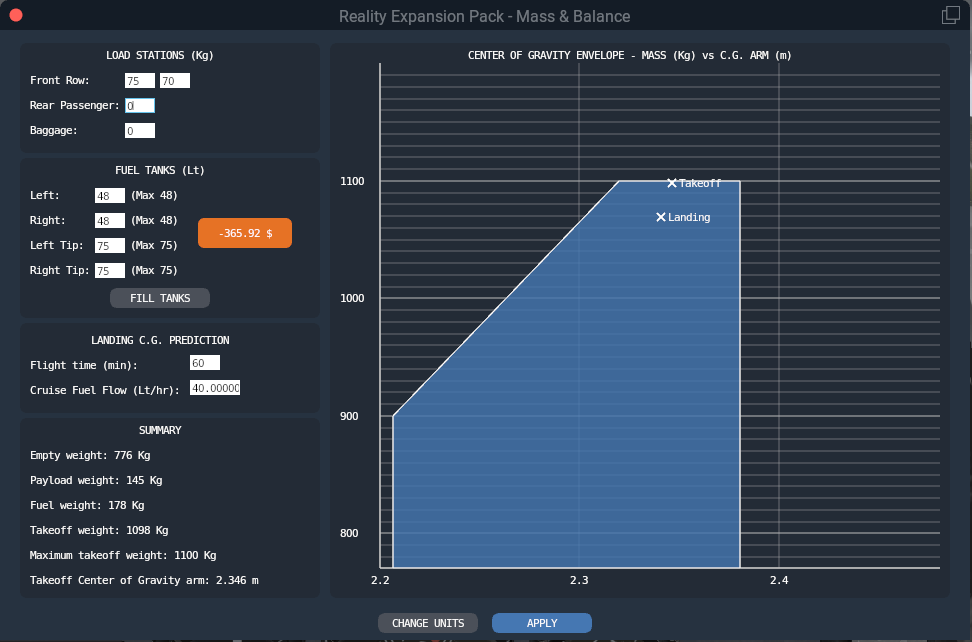
Task: Click the Baggage weight input
Action: 139,131
